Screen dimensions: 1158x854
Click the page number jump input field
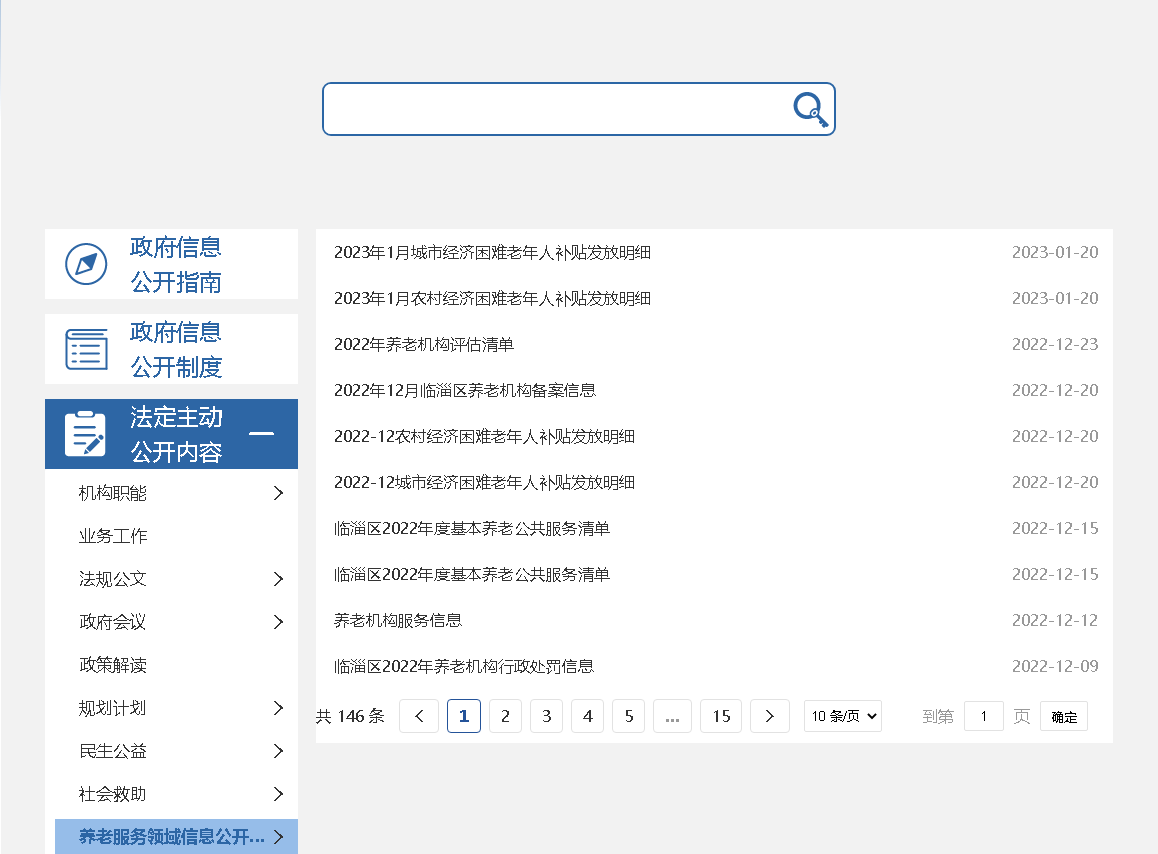tap(984, 716)
